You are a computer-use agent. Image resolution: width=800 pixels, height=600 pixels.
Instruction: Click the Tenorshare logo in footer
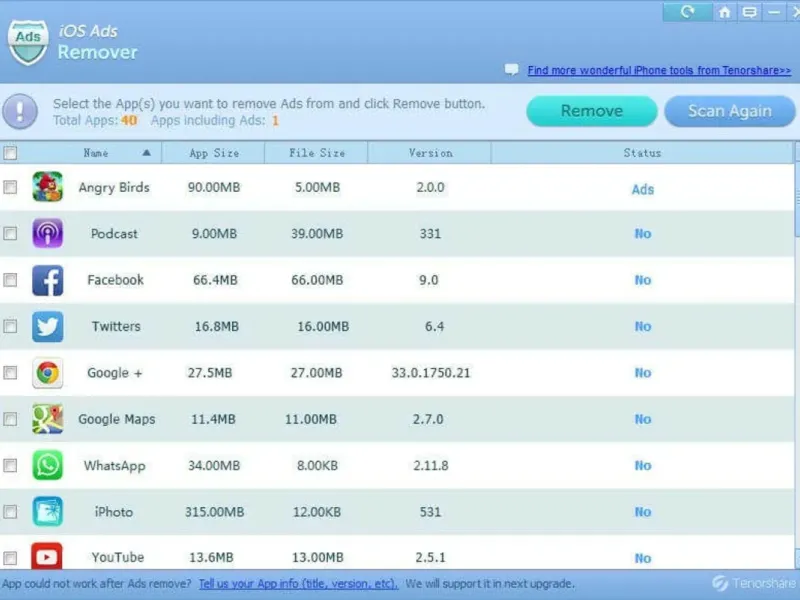pyautogui.click(x=756, y=583)
